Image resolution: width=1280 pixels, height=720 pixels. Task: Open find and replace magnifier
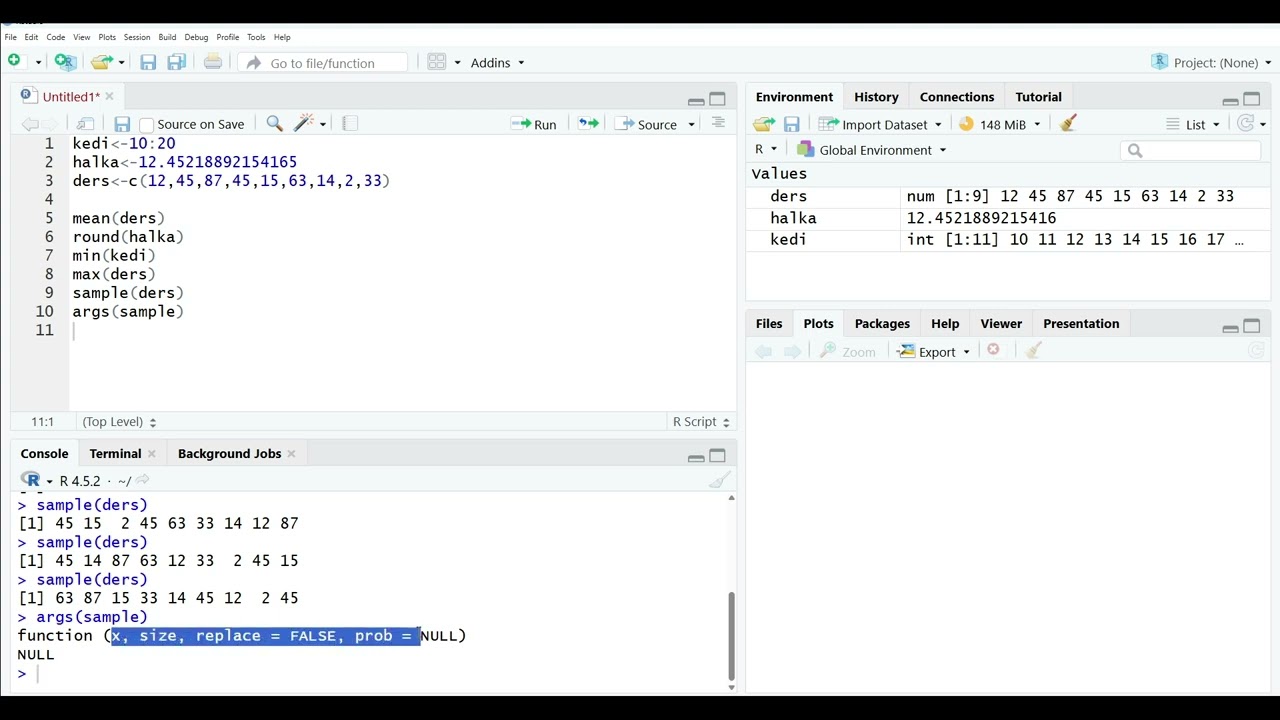274,124
